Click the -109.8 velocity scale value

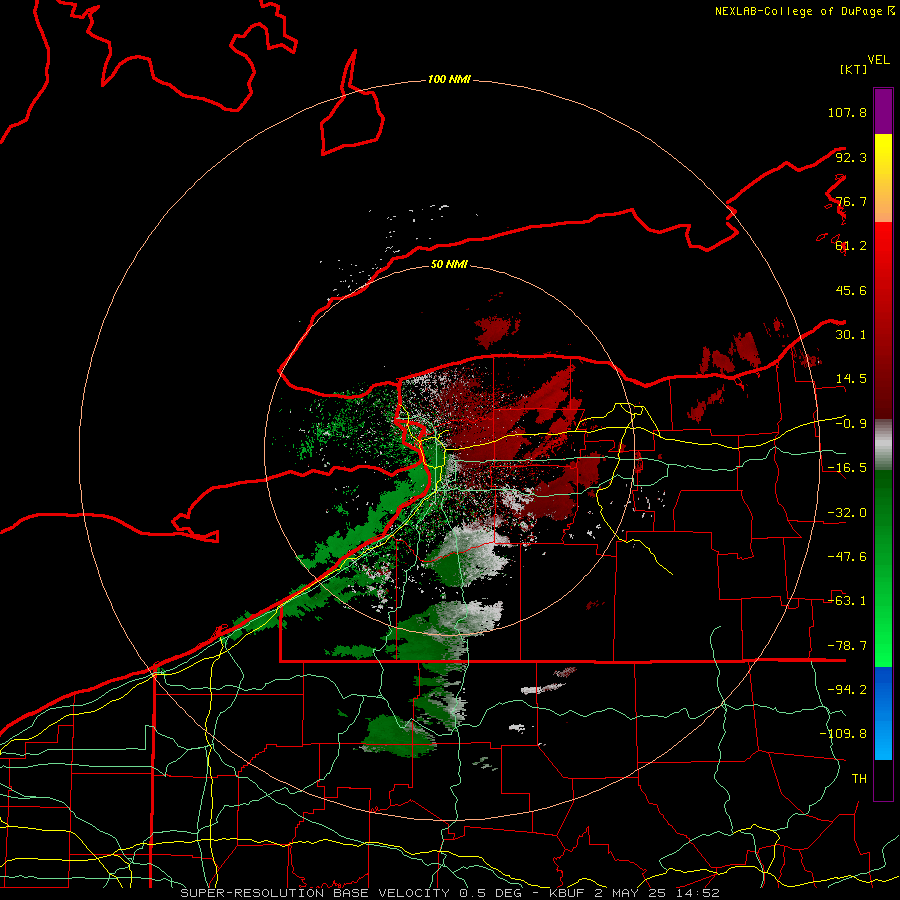(843, 734)
